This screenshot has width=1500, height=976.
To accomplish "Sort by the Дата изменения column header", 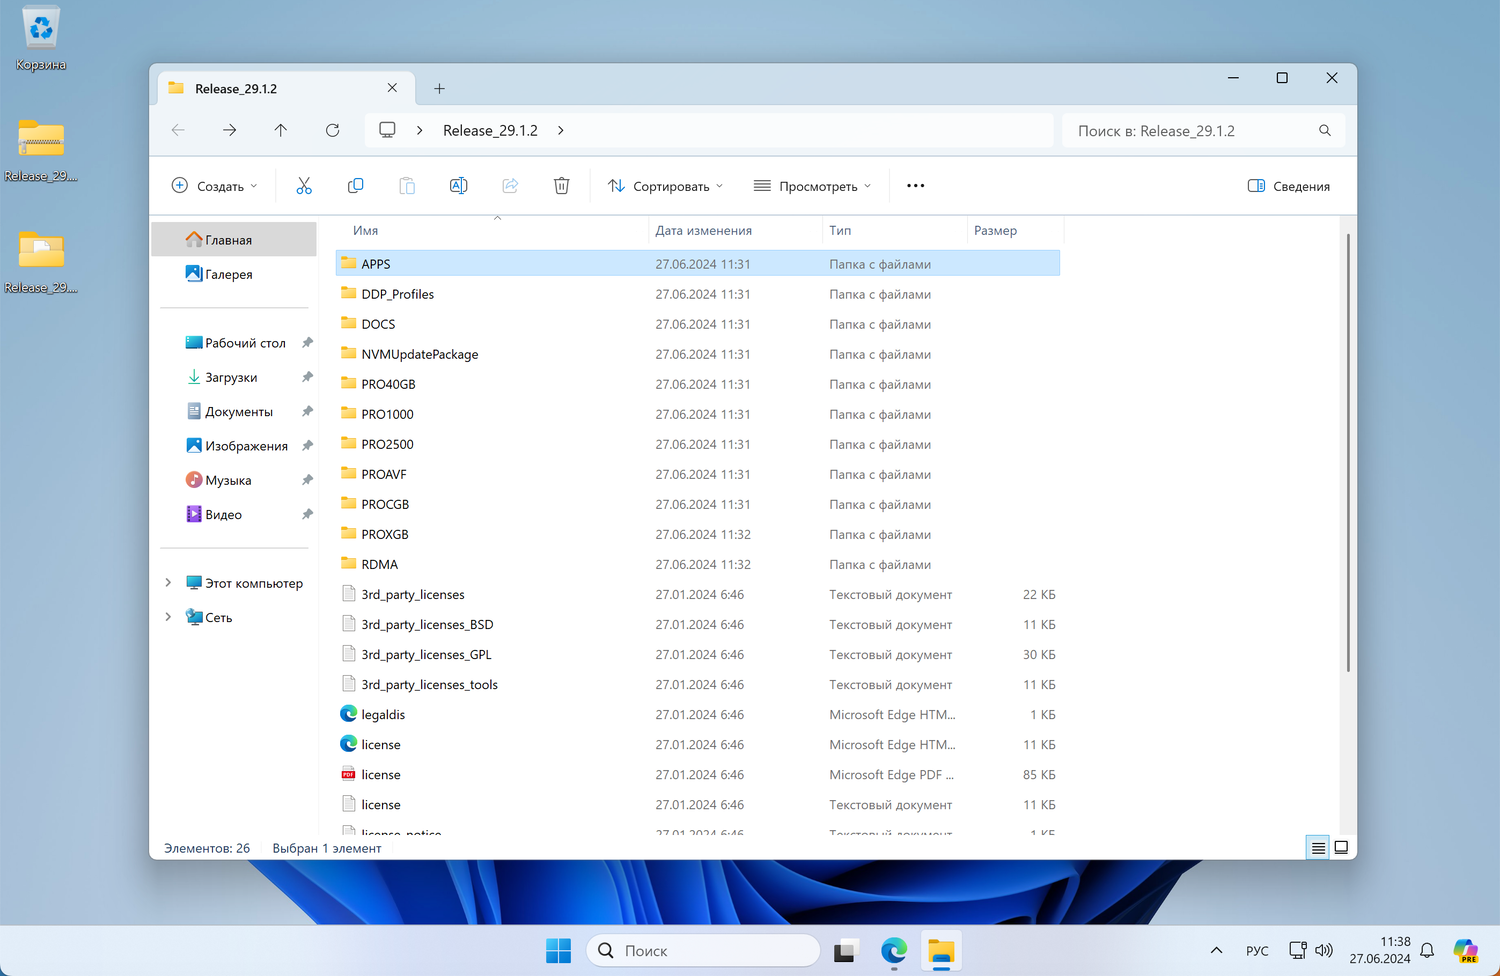I will (x=704, y=231).
